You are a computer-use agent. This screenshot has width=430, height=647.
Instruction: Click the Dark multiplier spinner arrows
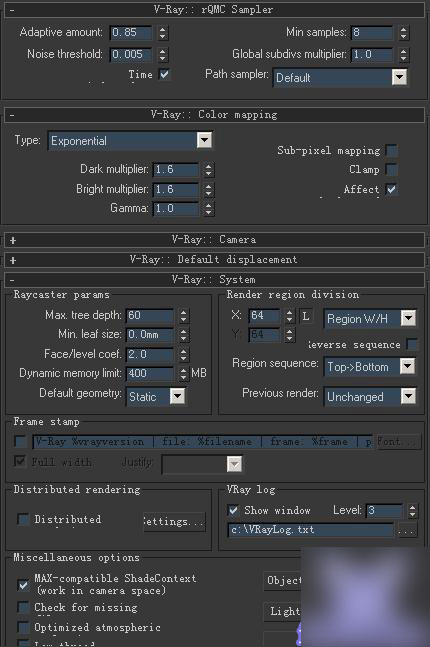[209, 170]
